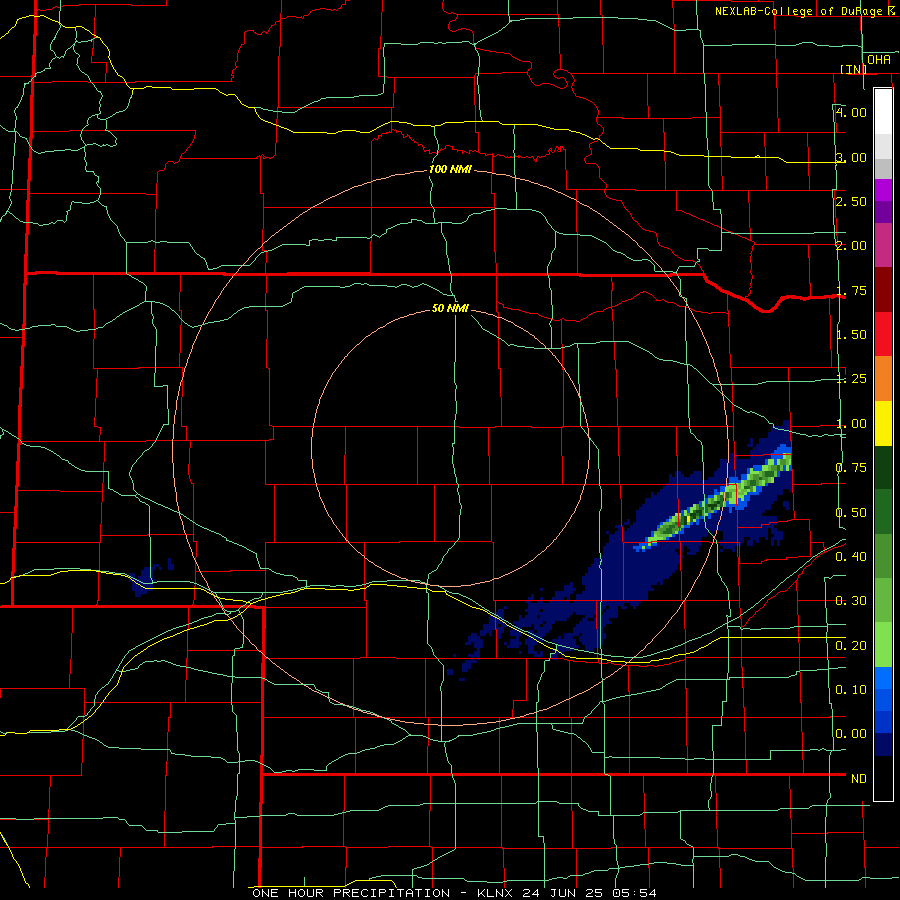Pick the bright purple swatch at 2.50

tap(883, 190)
